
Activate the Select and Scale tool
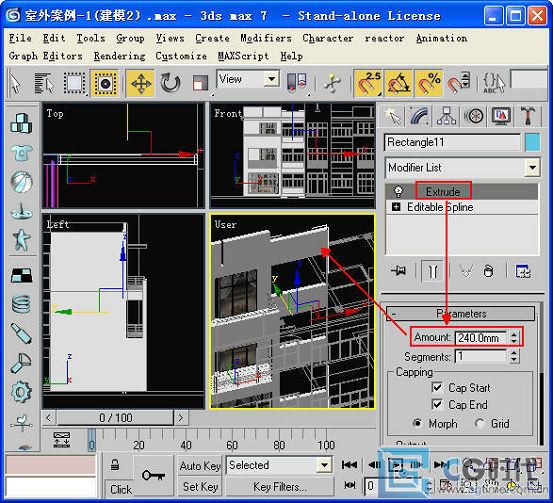point(200,84)
